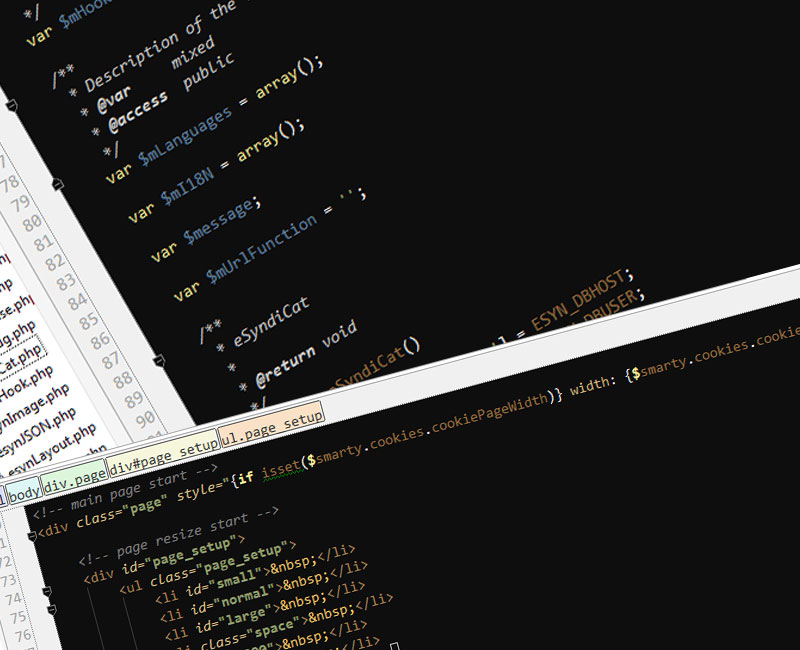Click line number 76 in the lower editor

(x=23, y=636)
